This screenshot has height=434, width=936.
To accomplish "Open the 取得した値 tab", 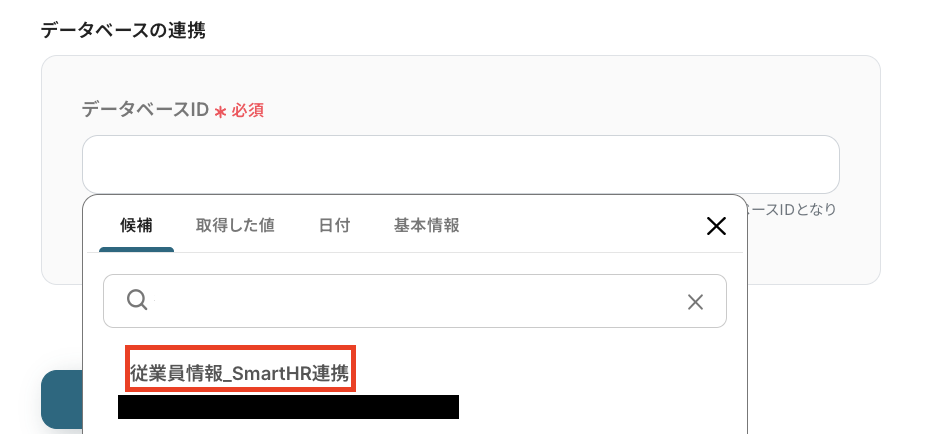I will tap(235, 226).
